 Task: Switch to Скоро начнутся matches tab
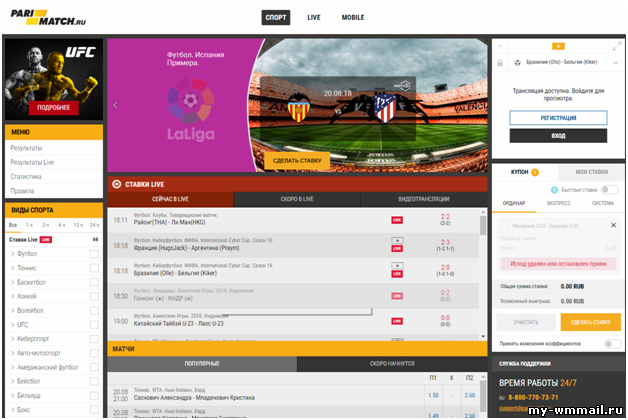point(392,364)
